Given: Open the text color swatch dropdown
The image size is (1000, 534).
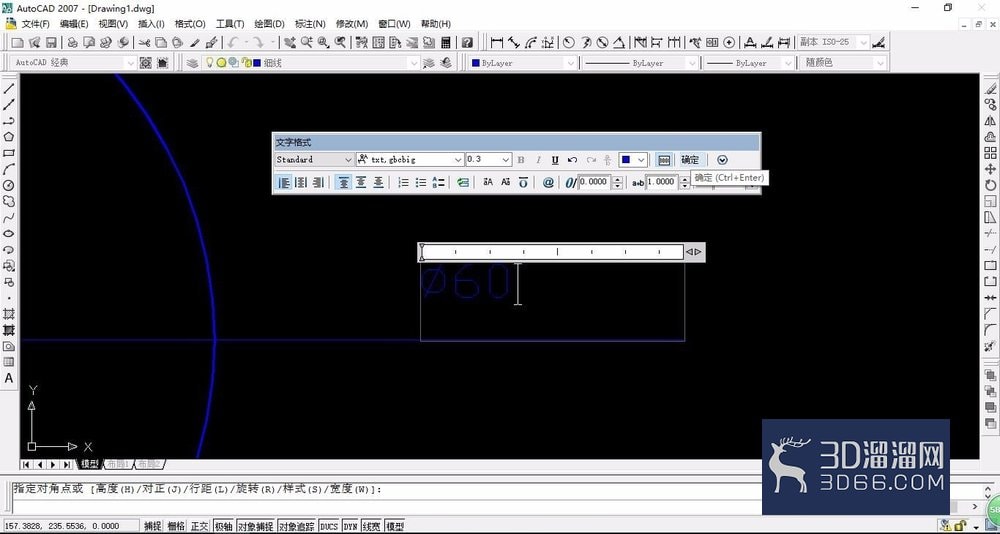Looking at the screenshot, I should coord(633,159).
